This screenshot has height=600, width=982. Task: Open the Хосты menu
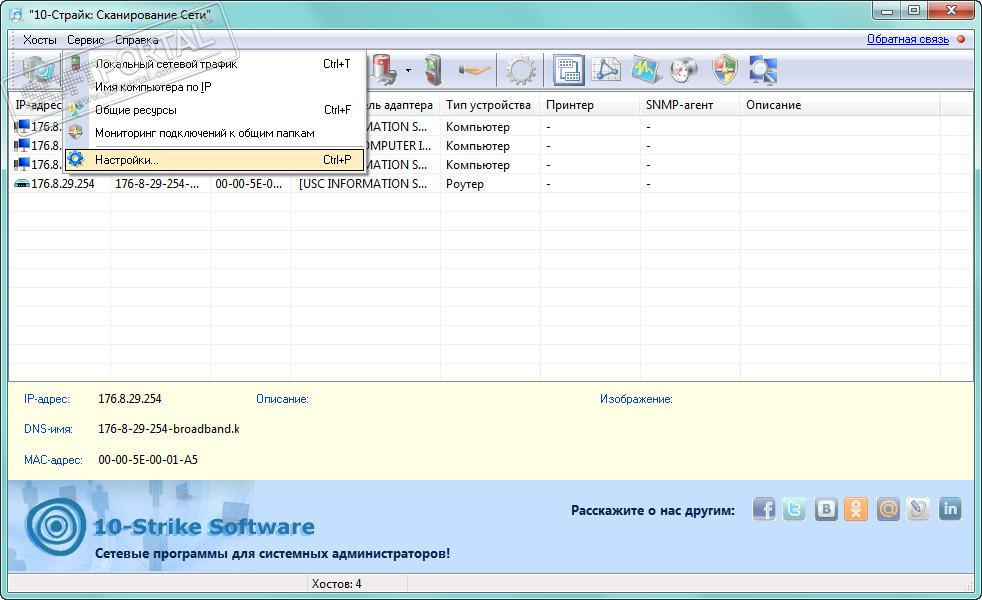coord(39,39)
